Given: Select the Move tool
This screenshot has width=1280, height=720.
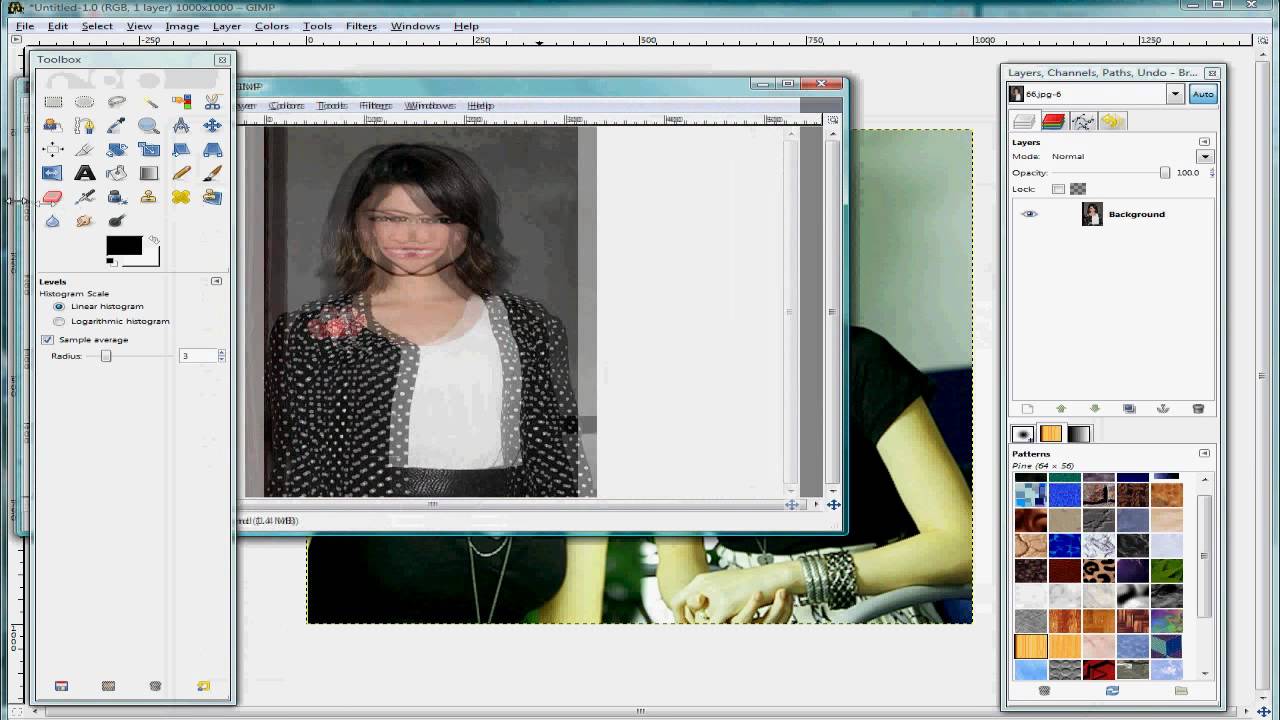Looking at the screenshot, I should pyautogui.click(x=212, y=126).
